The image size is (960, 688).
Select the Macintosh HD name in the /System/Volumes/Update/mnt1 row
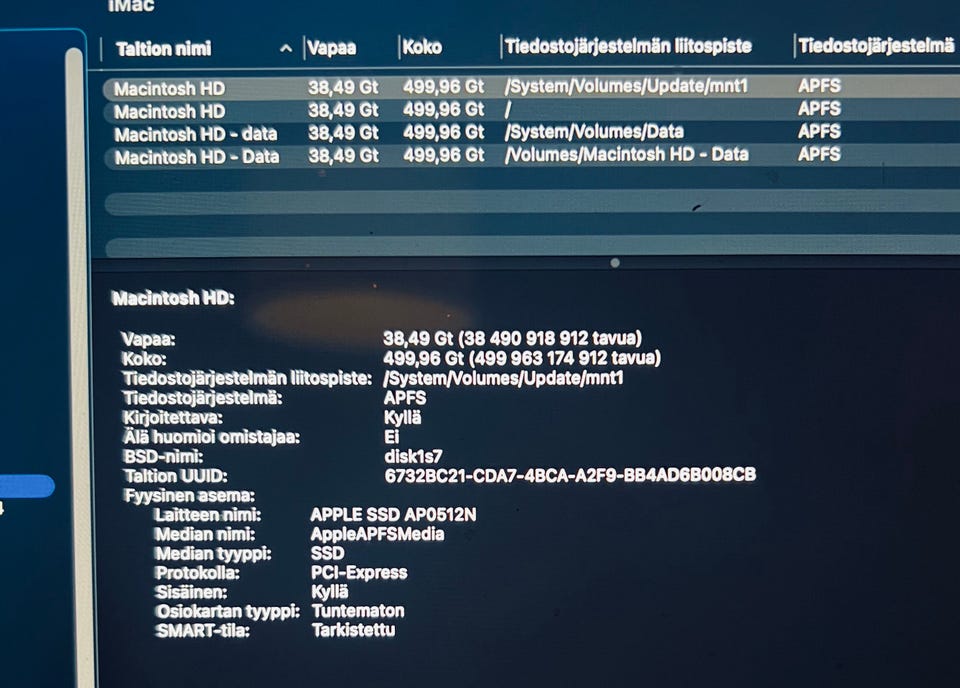[x=170, y=89]
